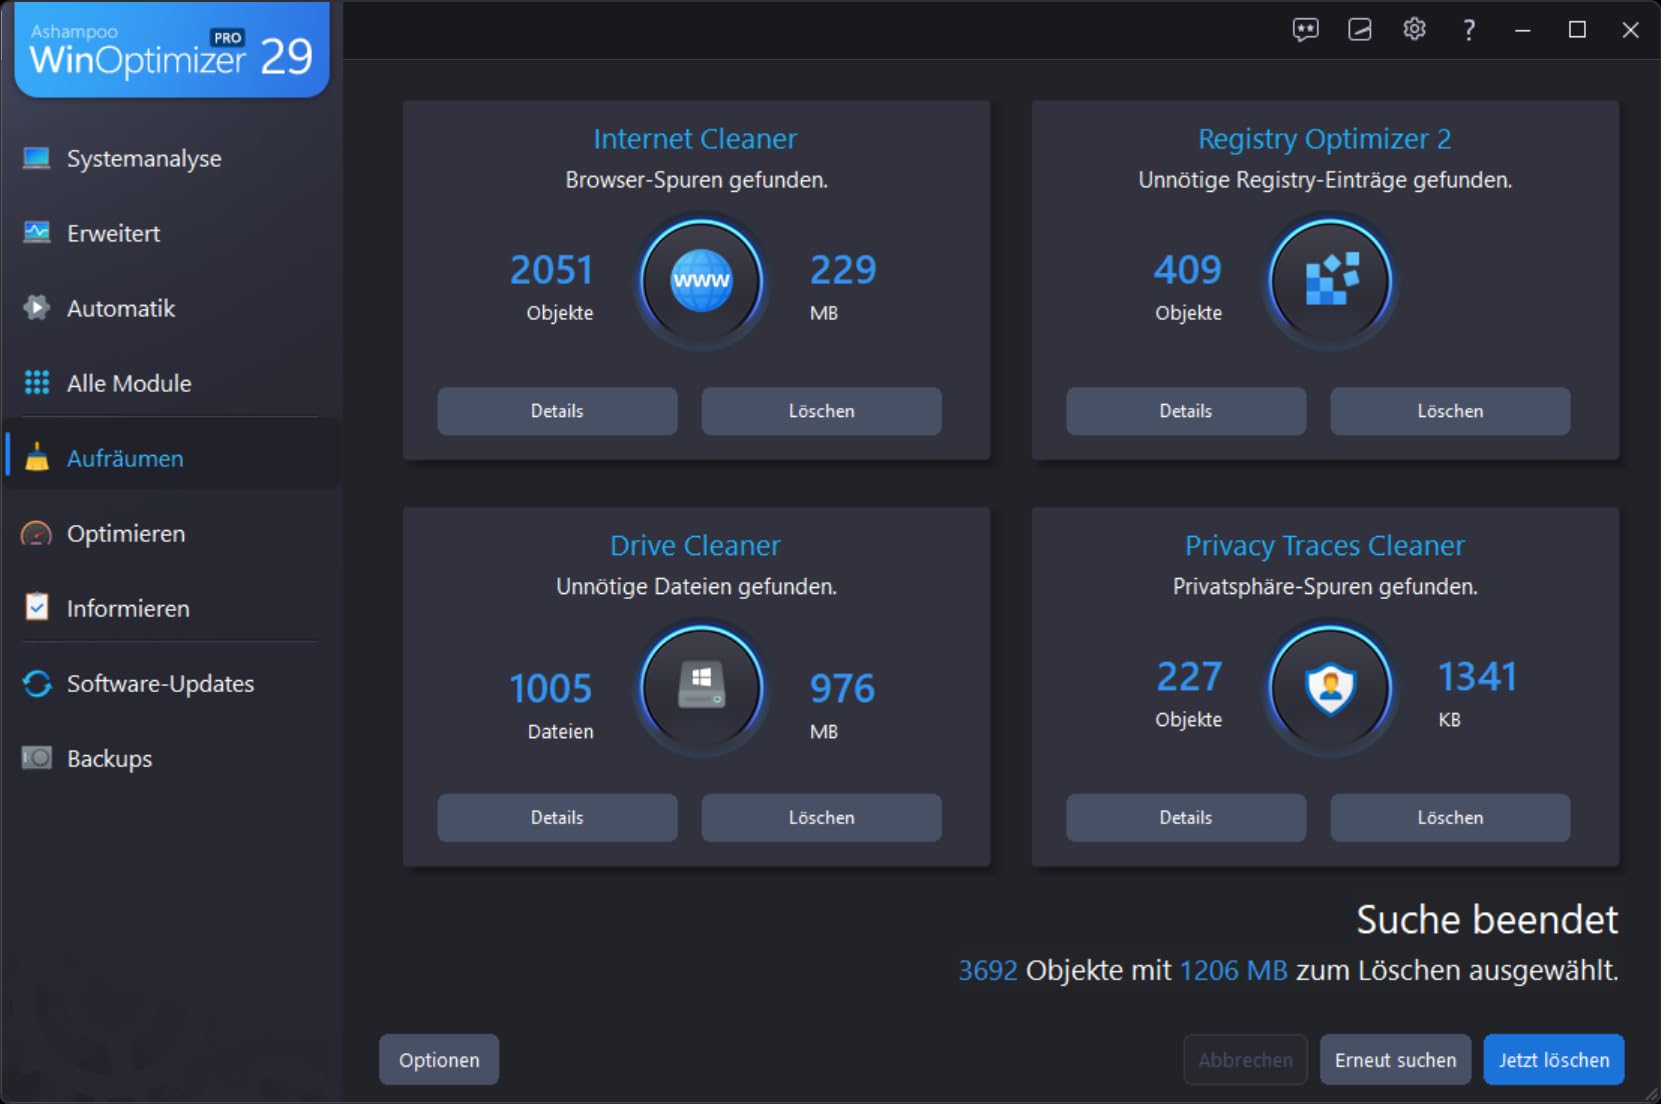Click 'Unnötige Registry-Einträge gefunden.' text

(1325, 181)
